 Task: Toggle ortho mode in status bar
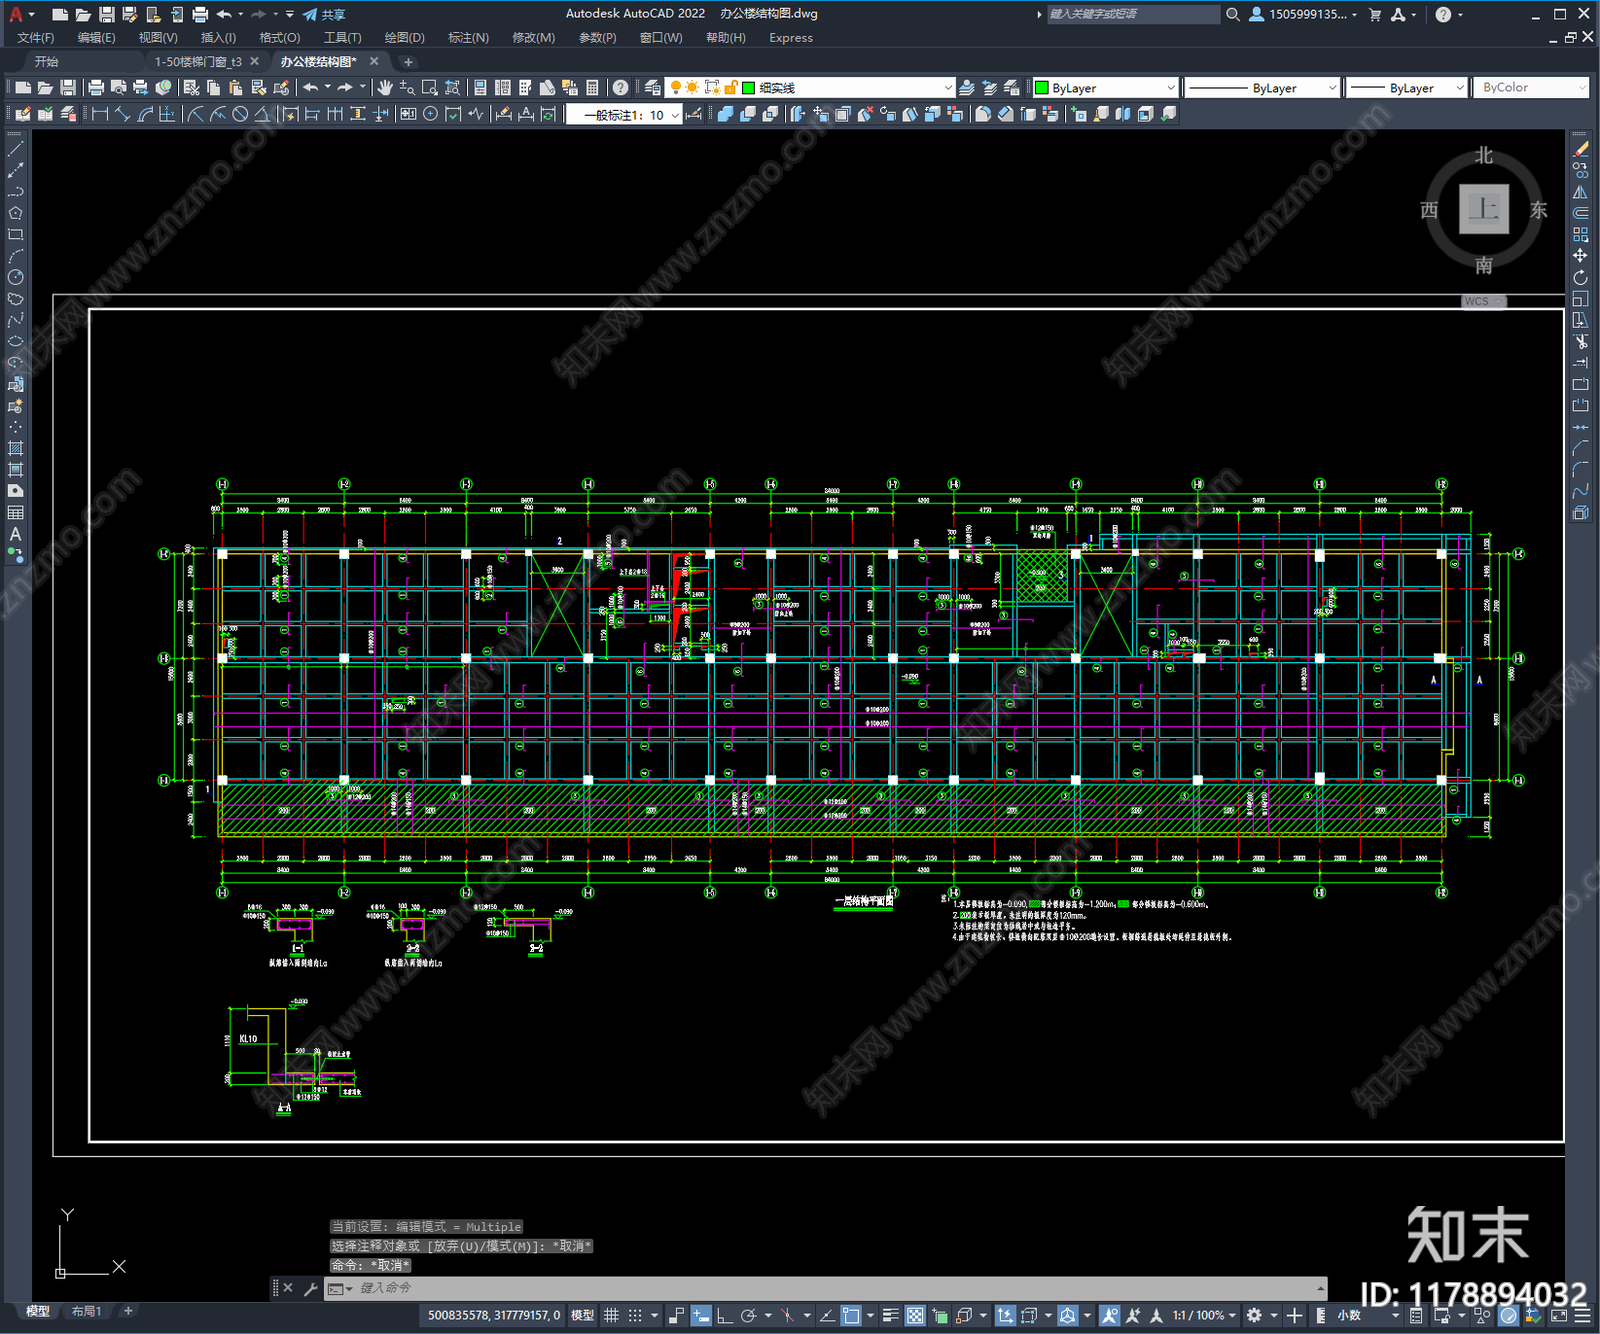[724, 1315]
